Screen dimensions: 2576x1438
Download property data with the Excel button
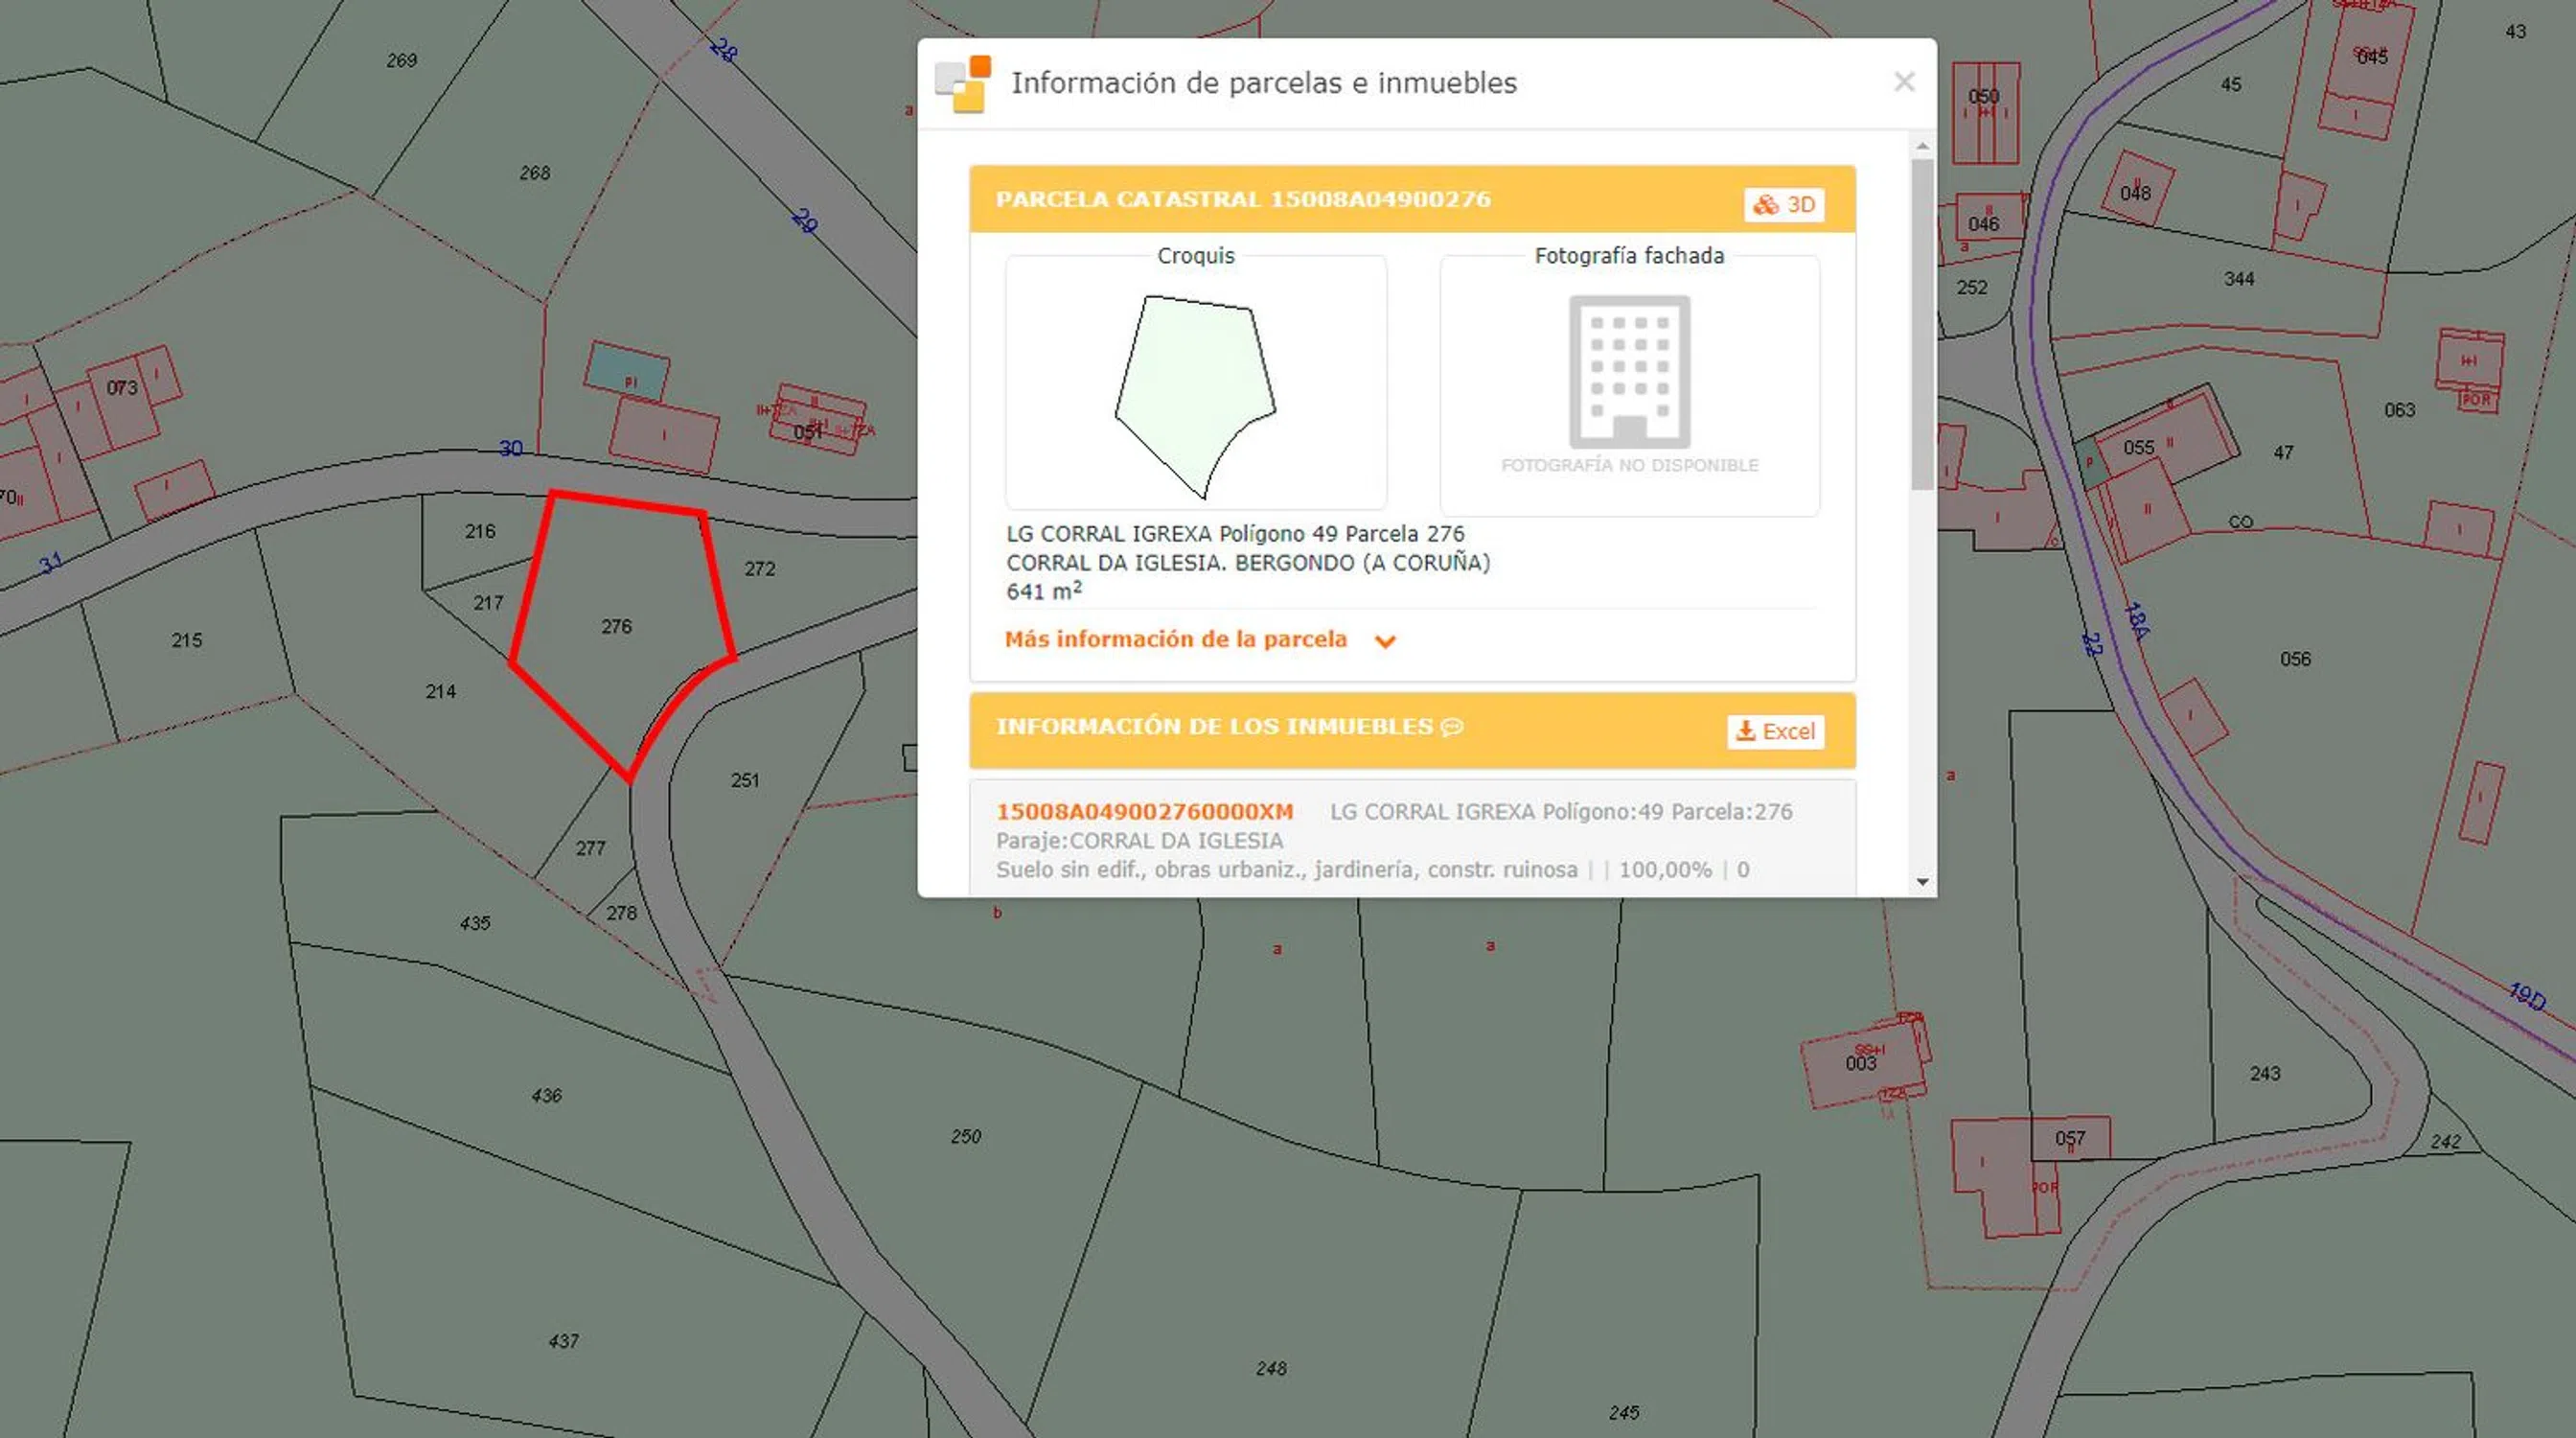point(1775,731)
